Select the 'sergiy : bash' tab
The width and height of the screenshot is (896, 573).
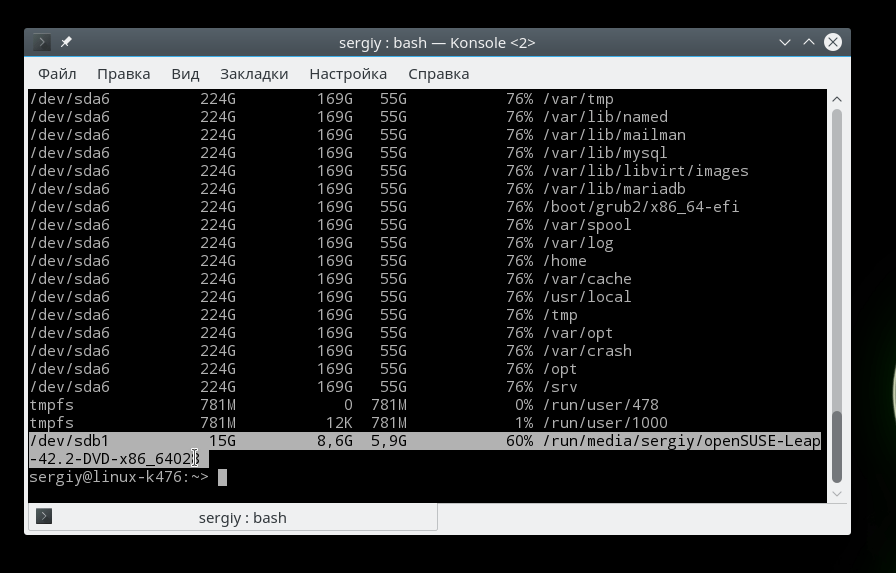242,518
